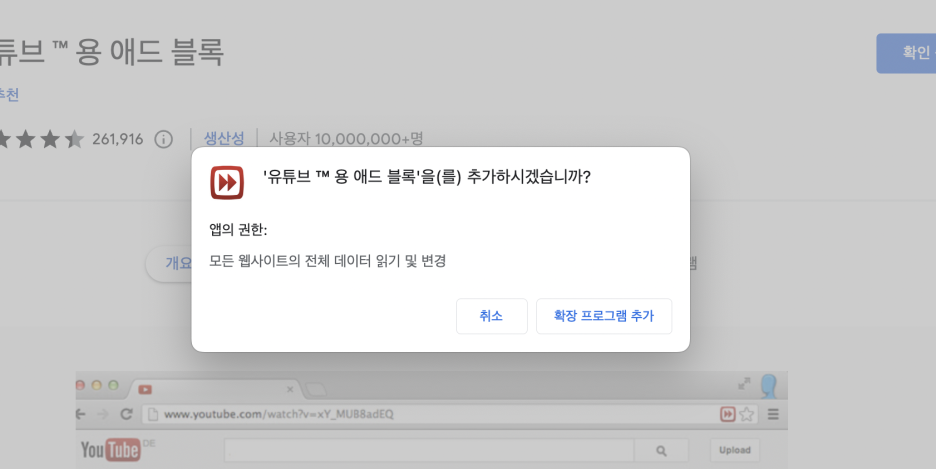Click permission text 모든 웹사이트의 전체 데이터 읽기 및 변경

pyautogui.click(x=328, y=261)
